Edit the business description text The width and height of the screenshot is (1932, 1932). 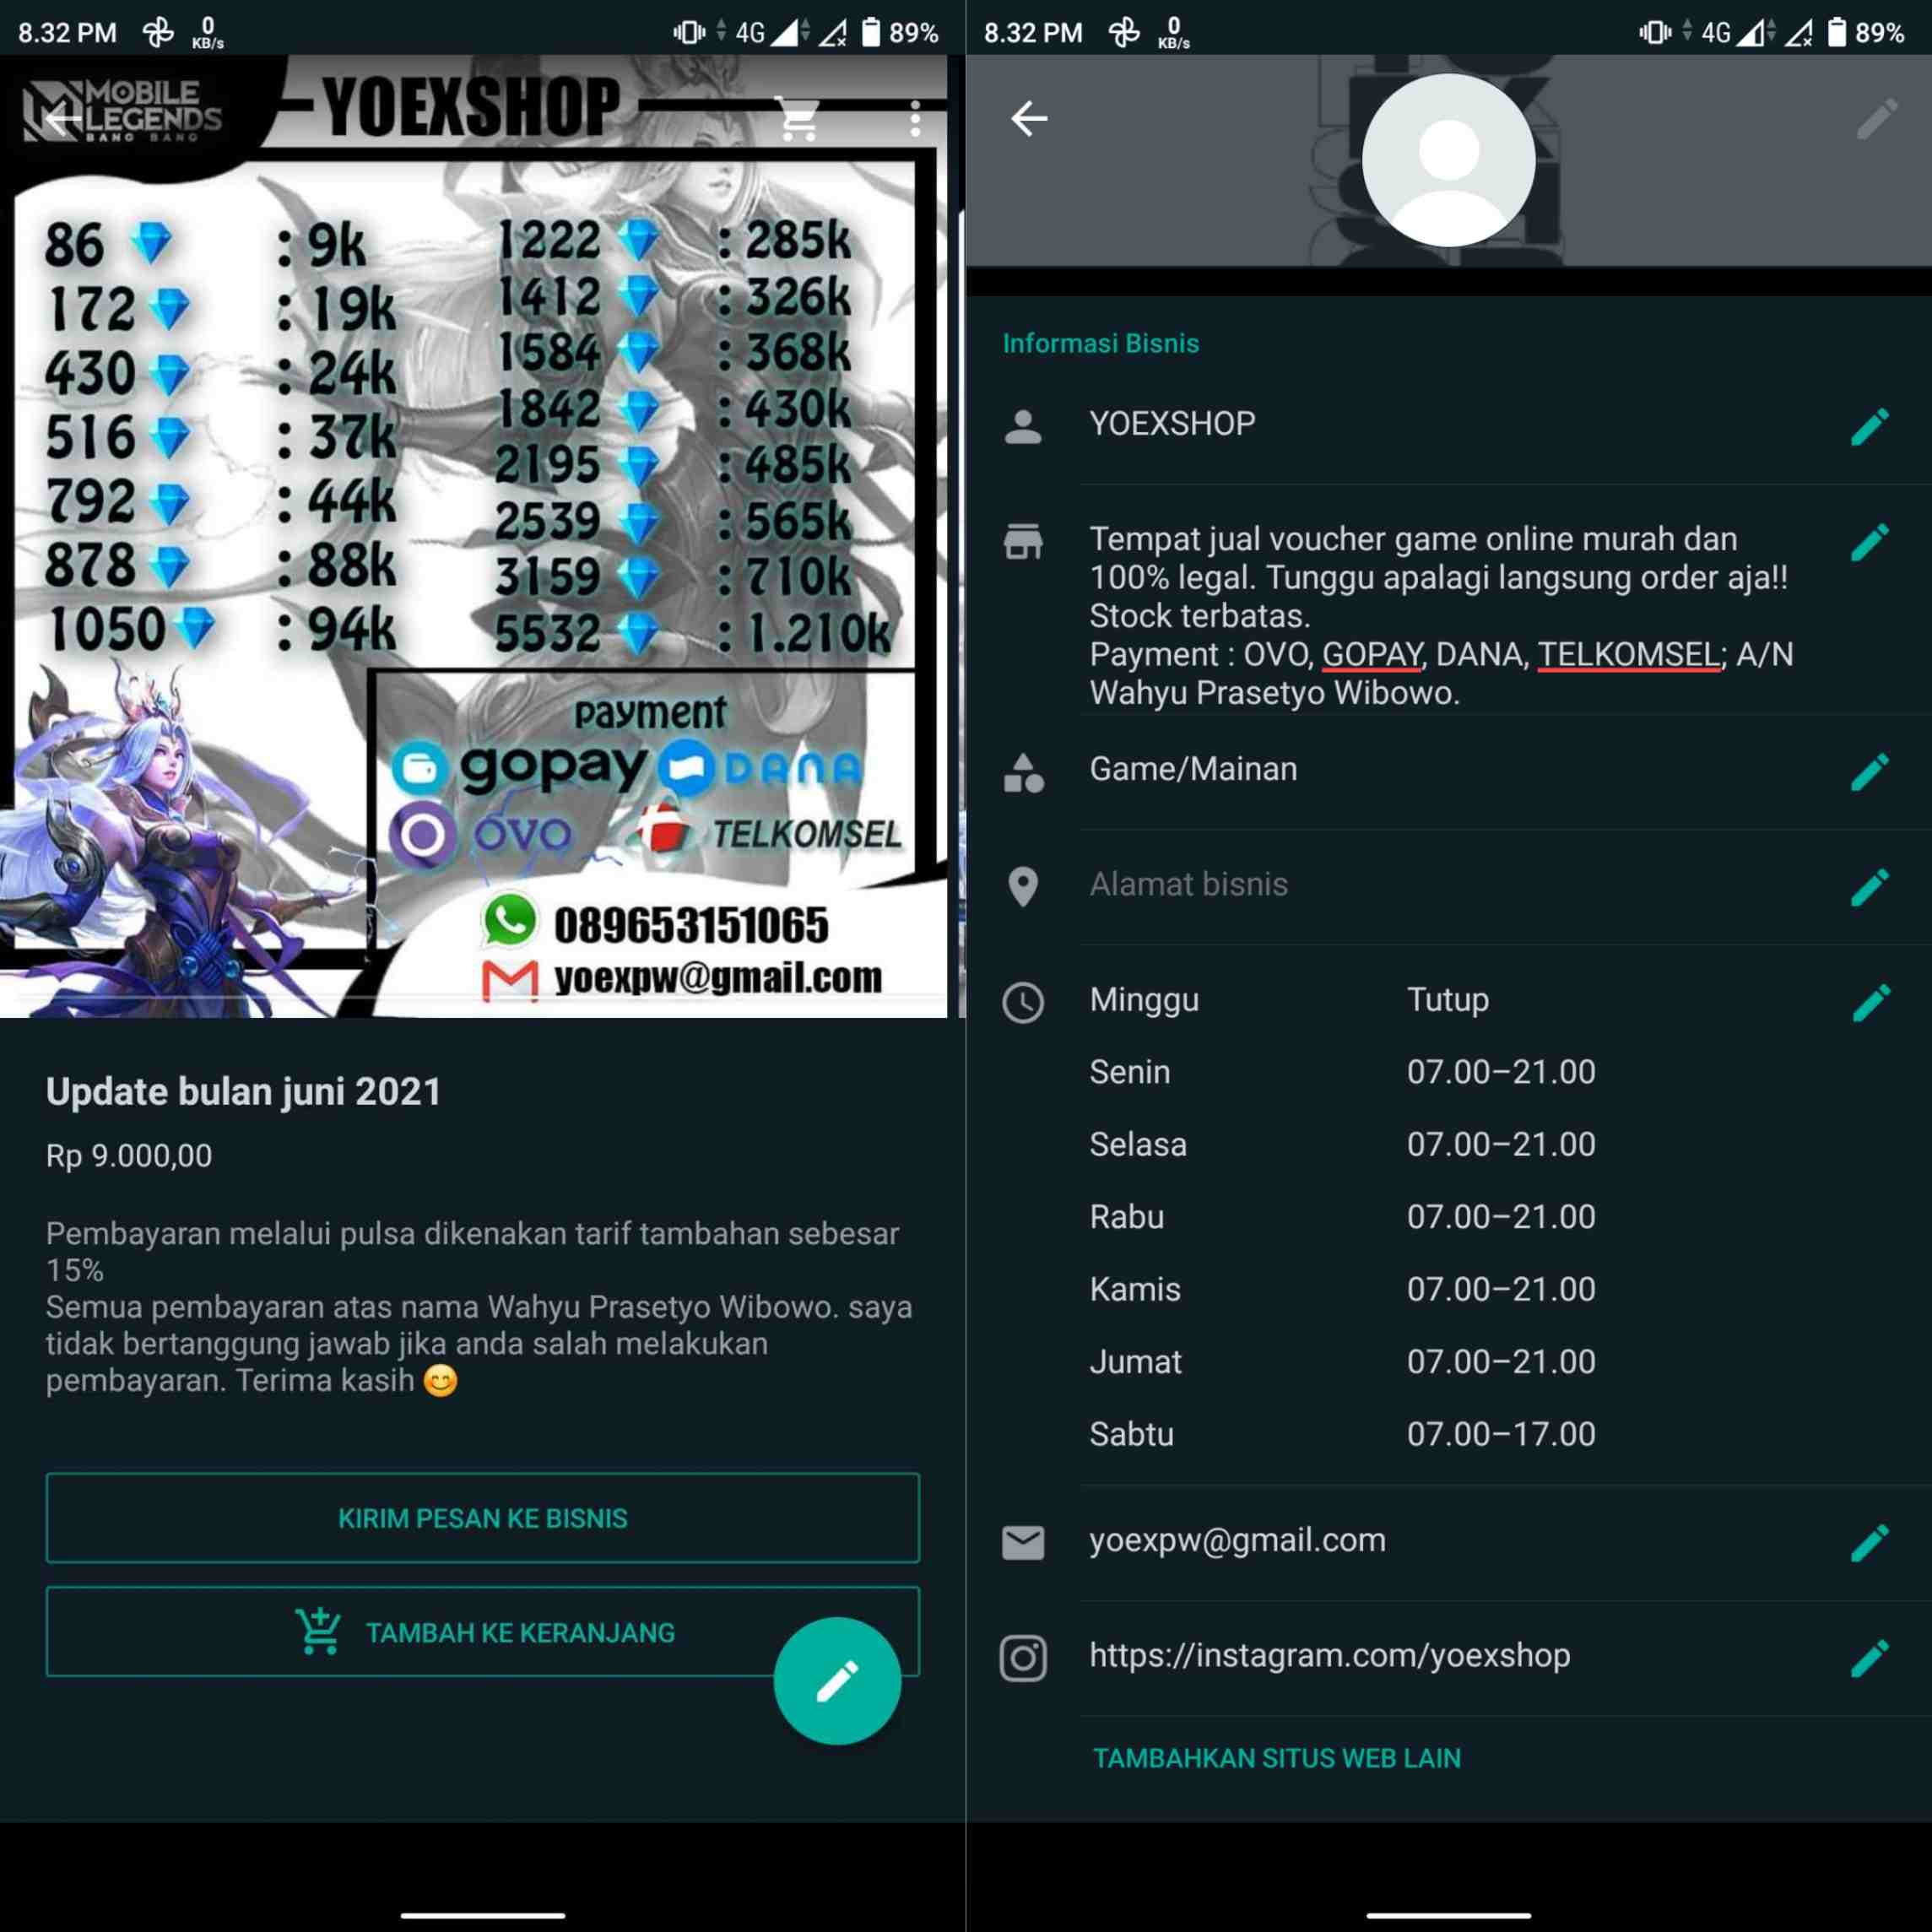(x=1869, y=542)
